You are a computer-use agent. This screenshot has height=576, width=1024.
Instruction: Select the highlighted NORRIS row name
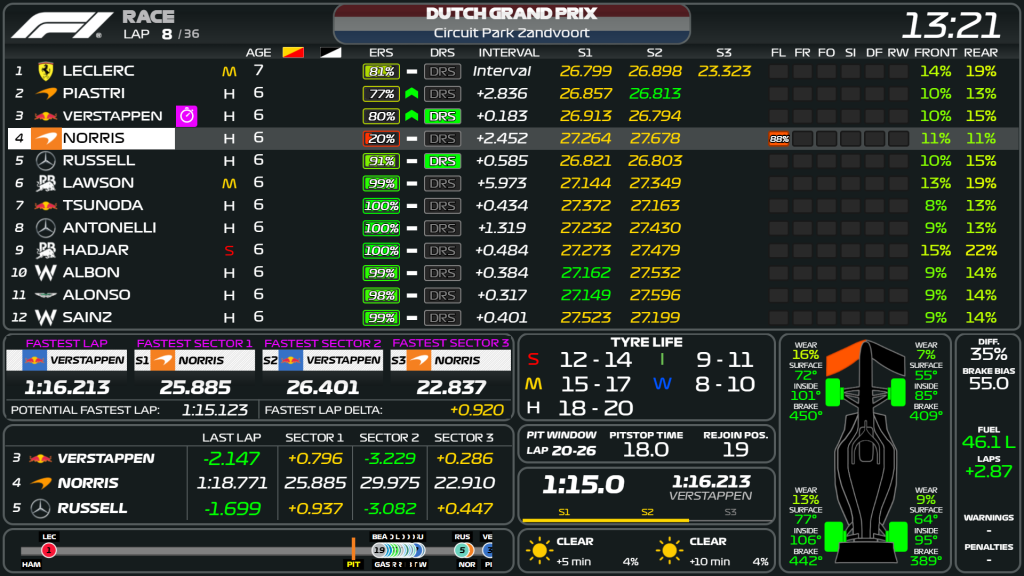(91, 138)
